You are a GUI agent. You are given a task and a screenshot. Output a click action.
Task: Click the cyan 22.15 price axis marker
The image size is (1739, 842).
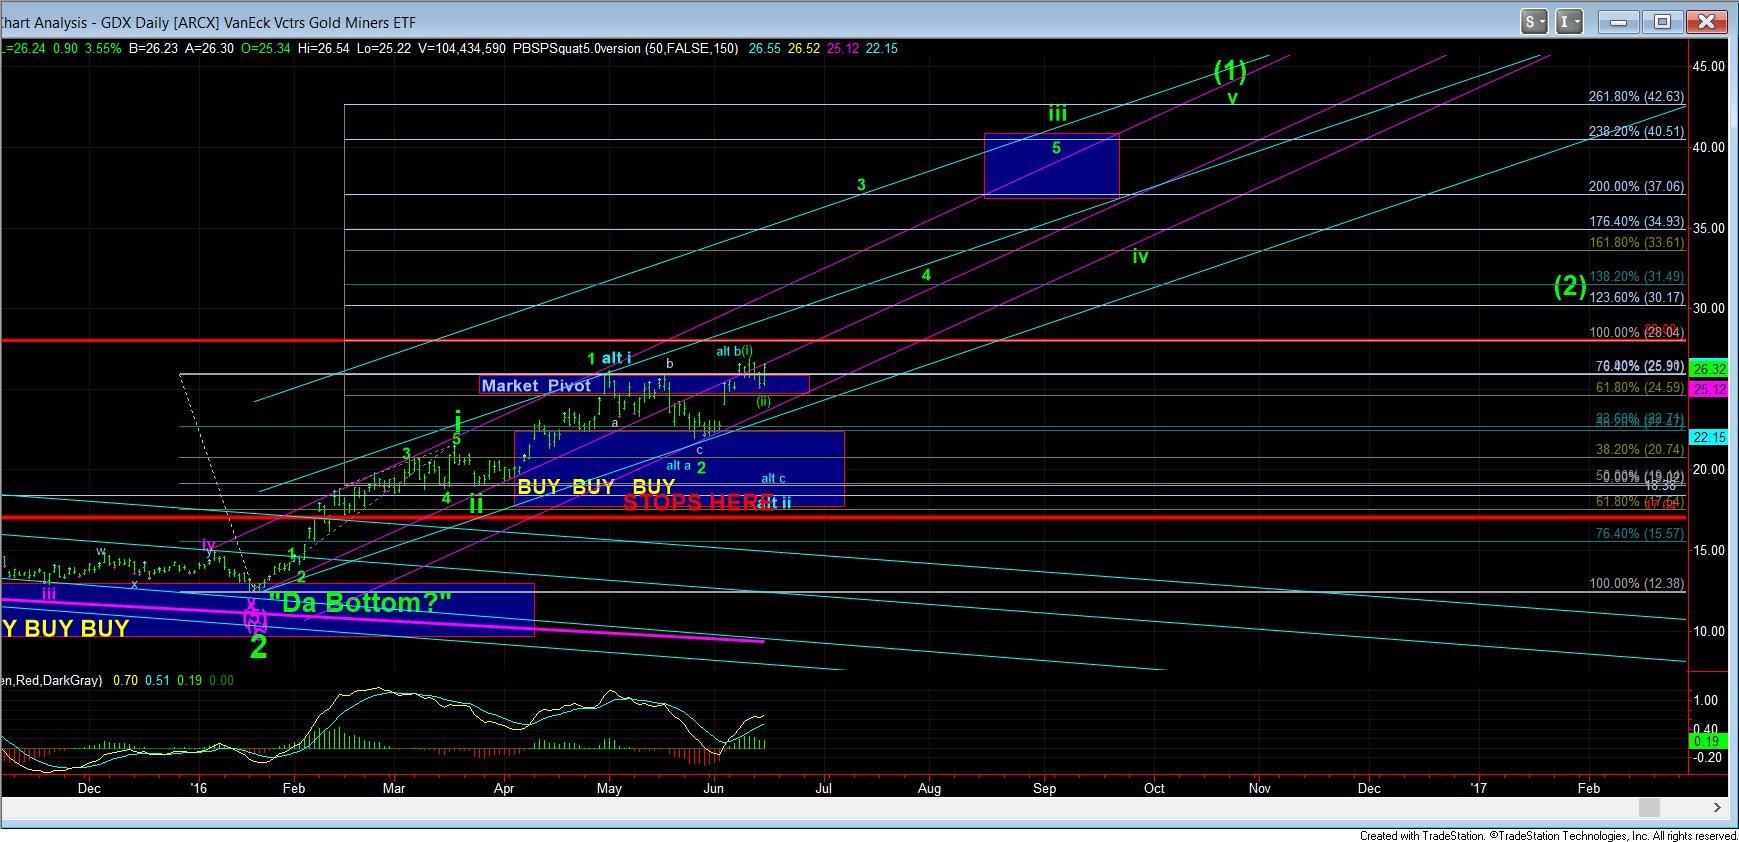point(1707,437)
